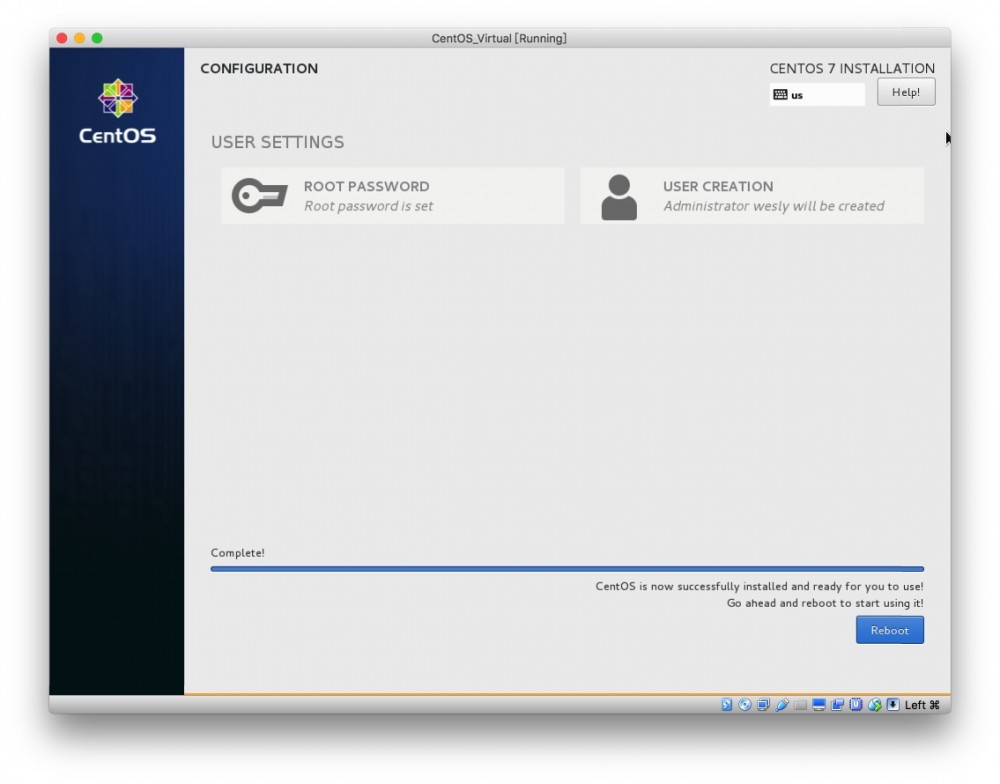Click the 'Complete!' status label

click(x=237, y=552)
